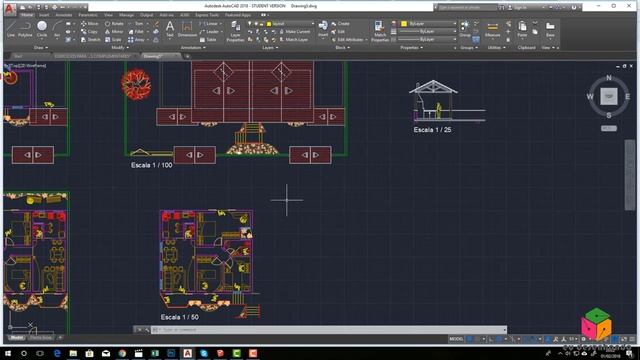Screen dimensions: 640x360
Task: Activate the Move command
Action: click(89, 24)
